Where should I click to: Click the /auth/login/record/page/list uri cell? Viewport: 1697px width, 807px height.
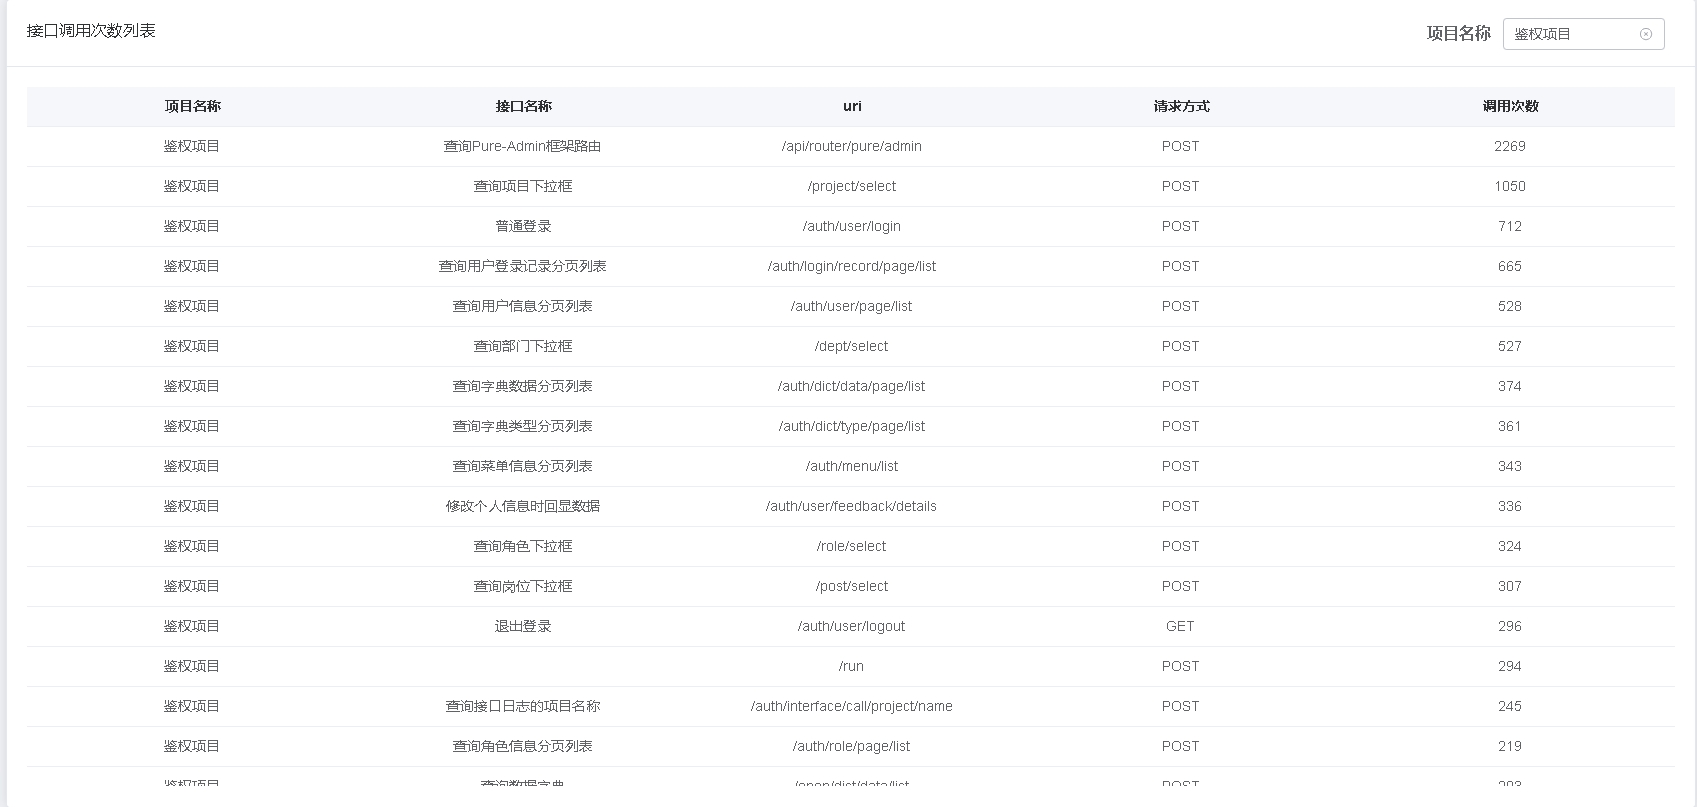point(852,266)
